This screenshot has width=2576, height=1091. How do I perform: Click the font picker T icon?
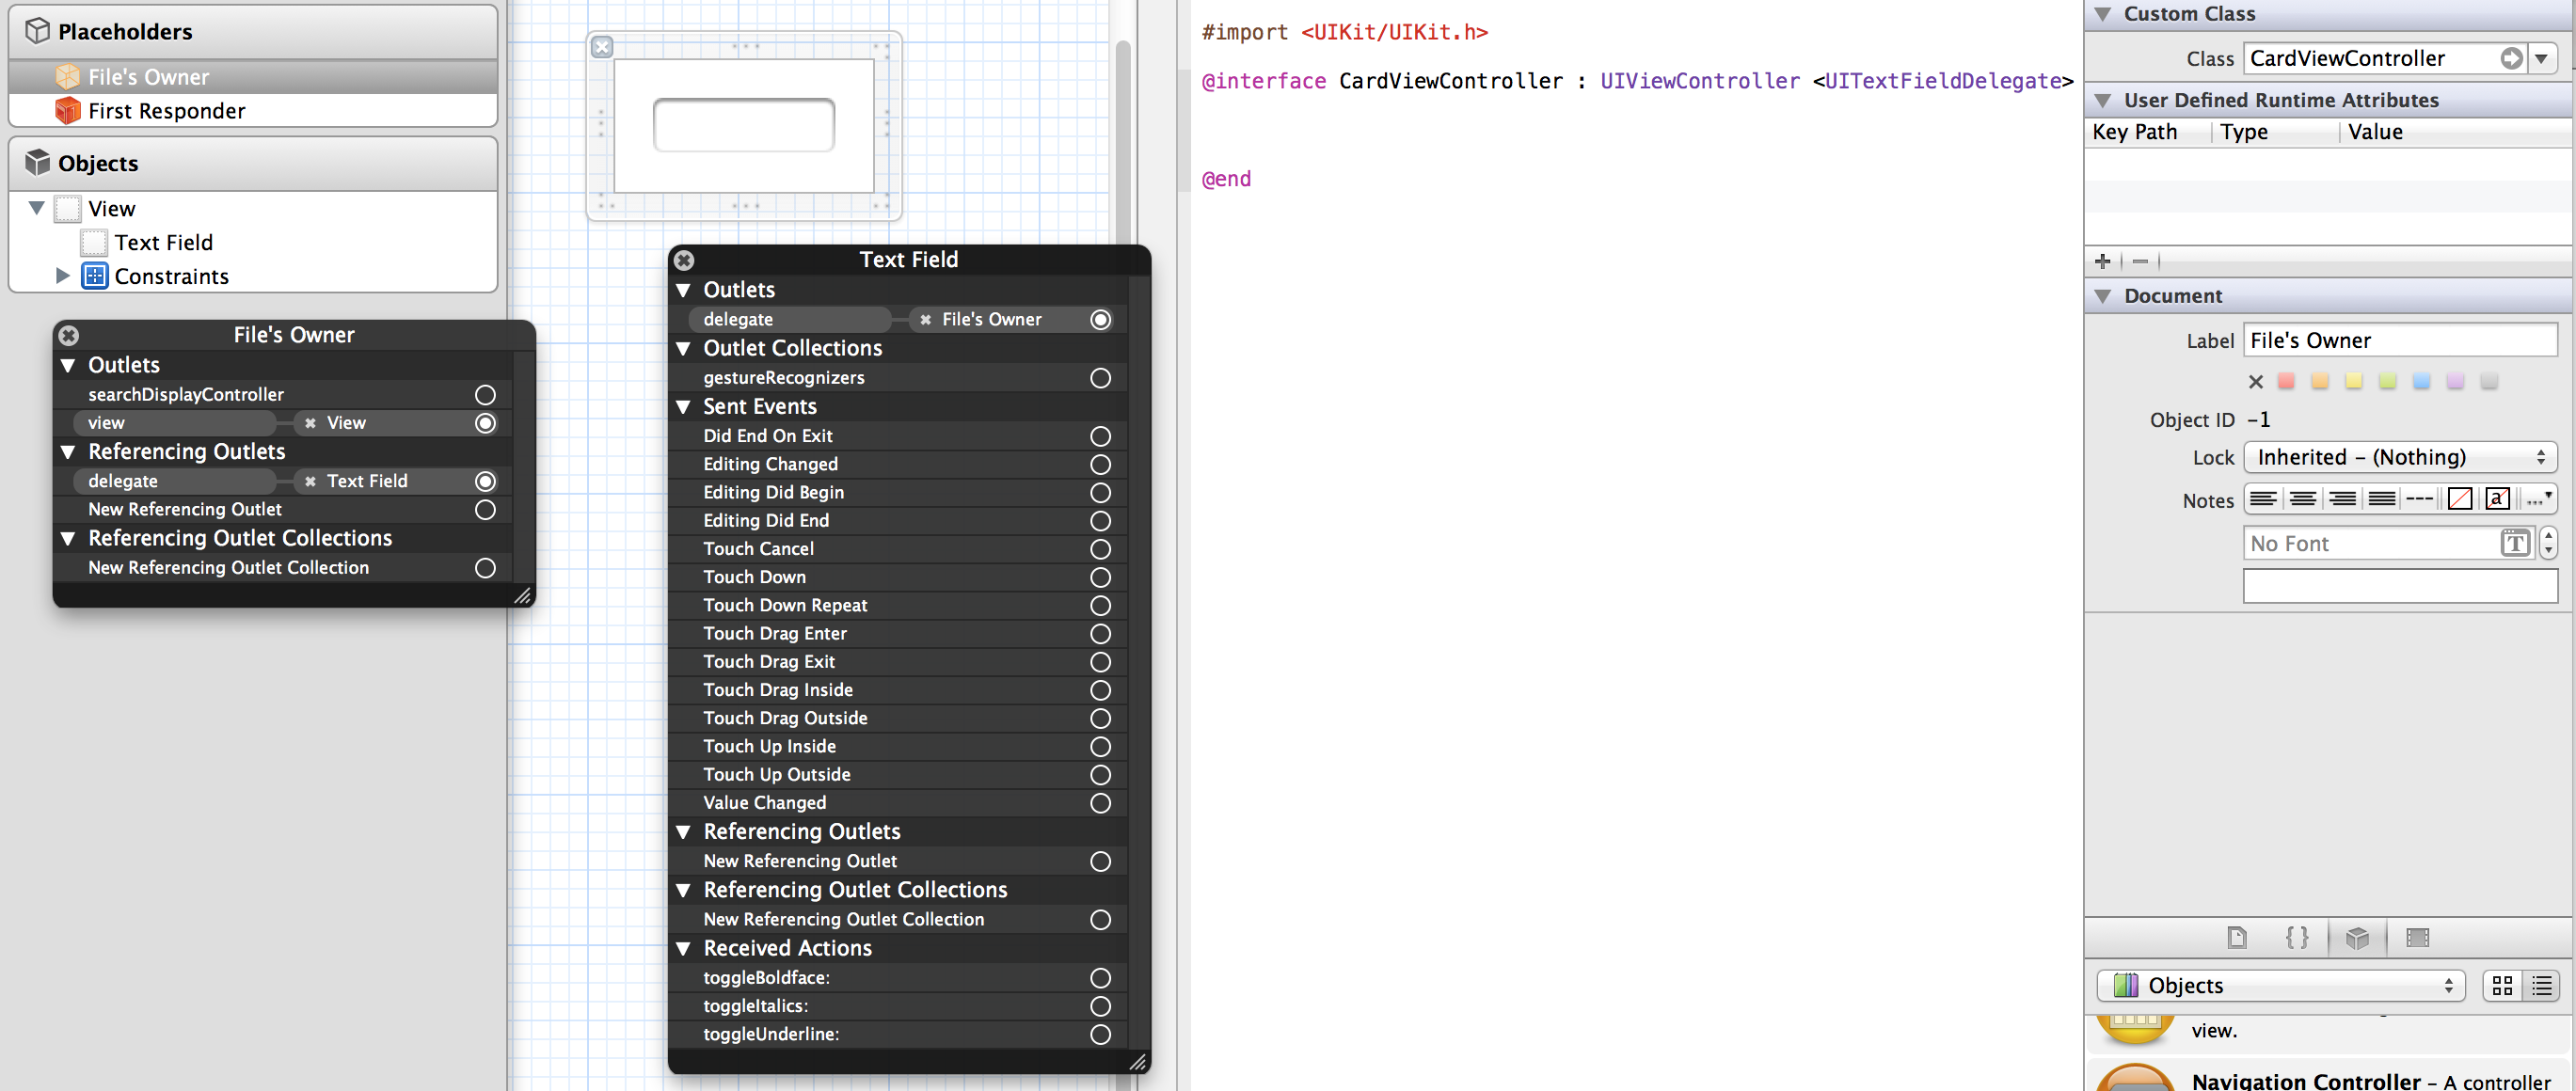[2514, 543]
